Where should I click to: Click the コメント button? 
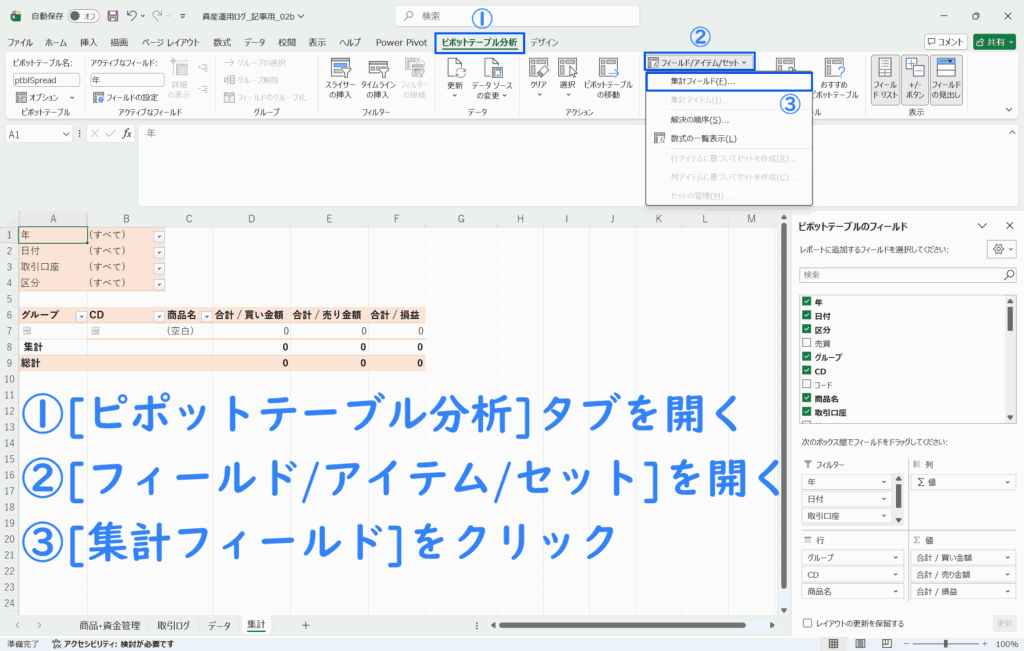point(945,42)
